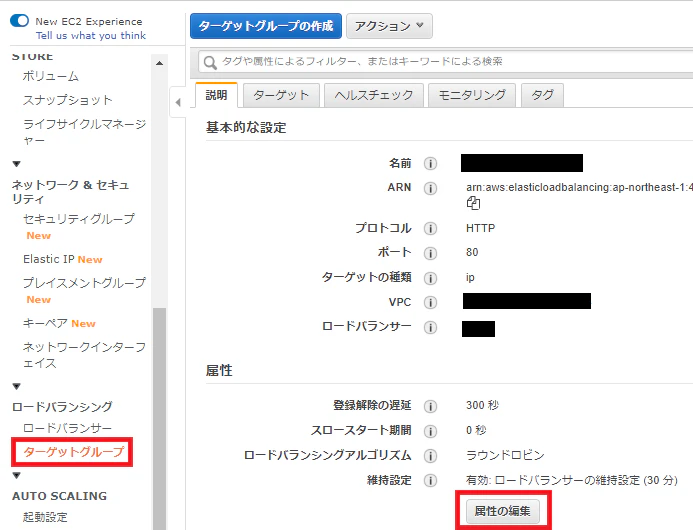Click the redacted VPC value

tap(527, 301)
